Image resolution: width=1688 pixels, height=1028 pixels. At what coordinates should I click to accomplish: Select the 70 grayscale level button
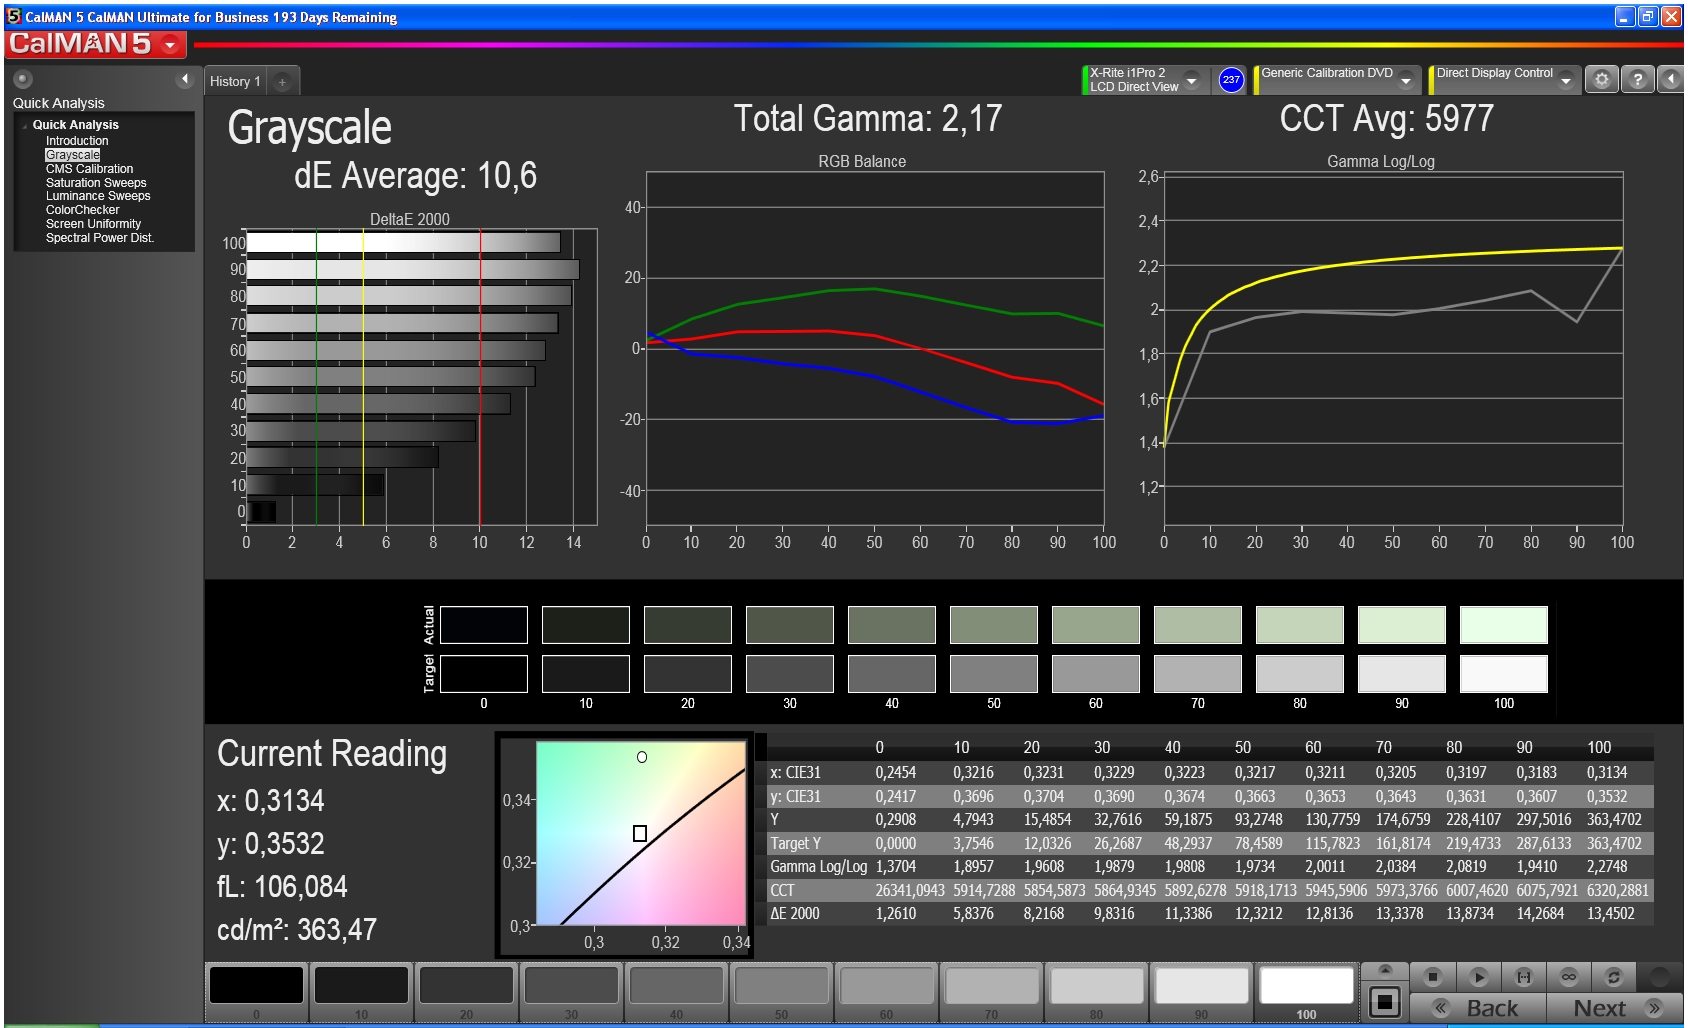pyautogui.click(x=991, y=991)
